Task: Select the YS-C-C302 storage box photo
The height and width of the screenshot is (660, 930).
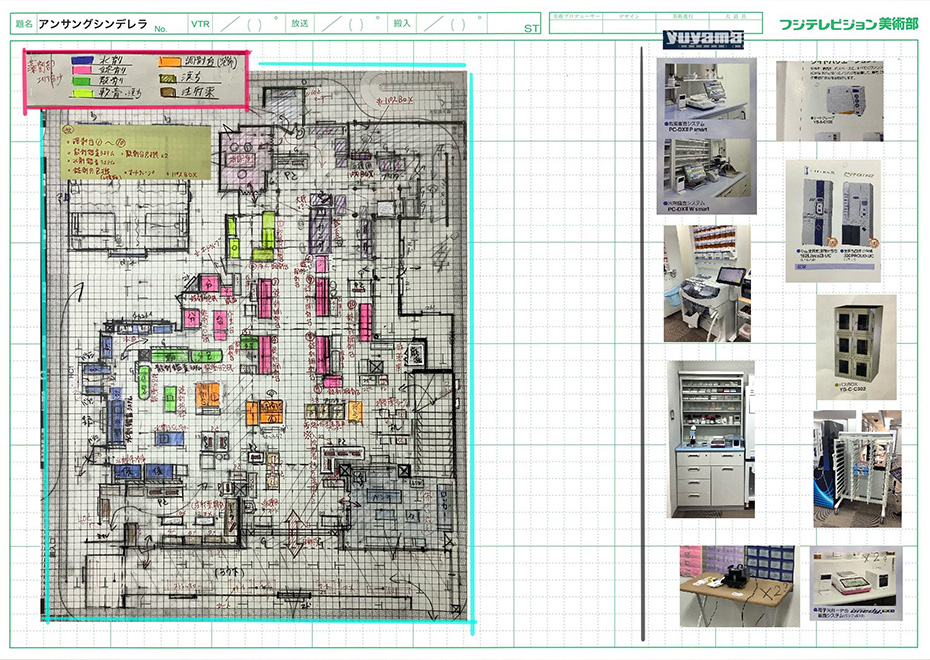Action: pyautogui.click(x=856, y=347)
